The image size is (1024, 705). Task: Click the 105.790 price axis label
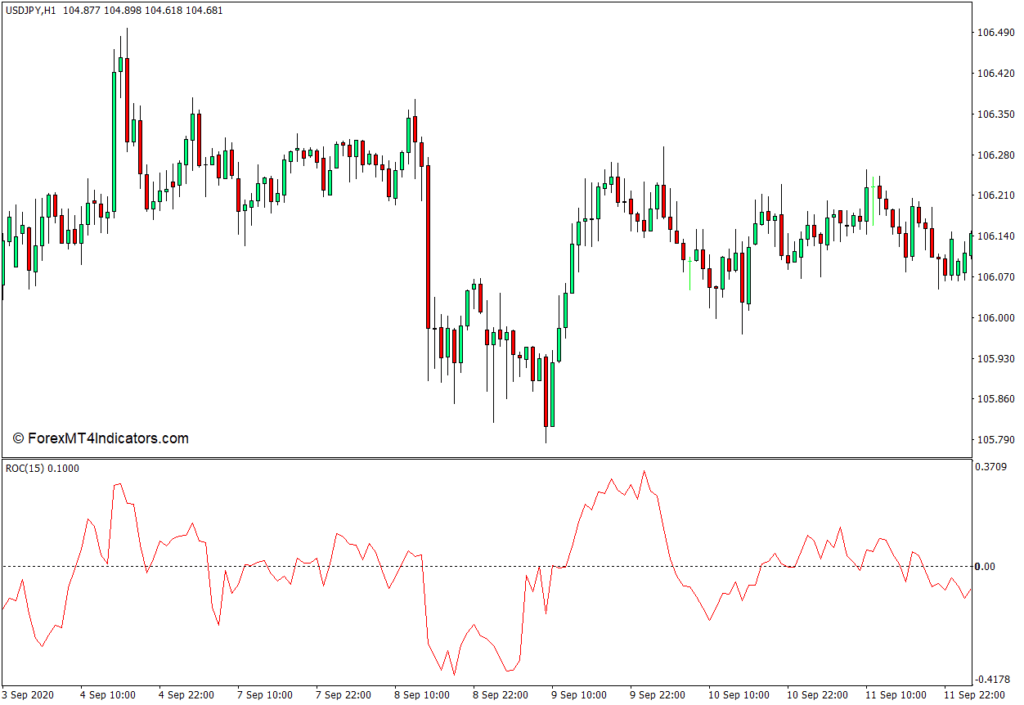click(x=993, y=440)
